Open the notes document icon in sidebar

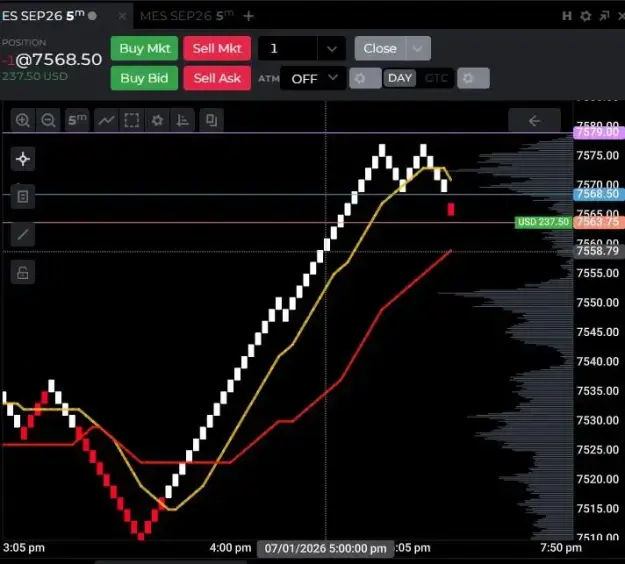pos(23,197)
